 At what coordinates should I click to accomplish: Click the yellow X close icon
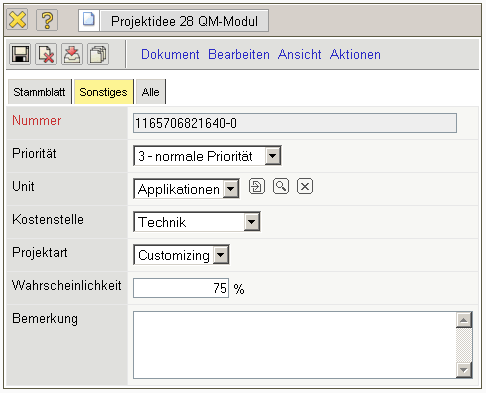tap(17, 20)
